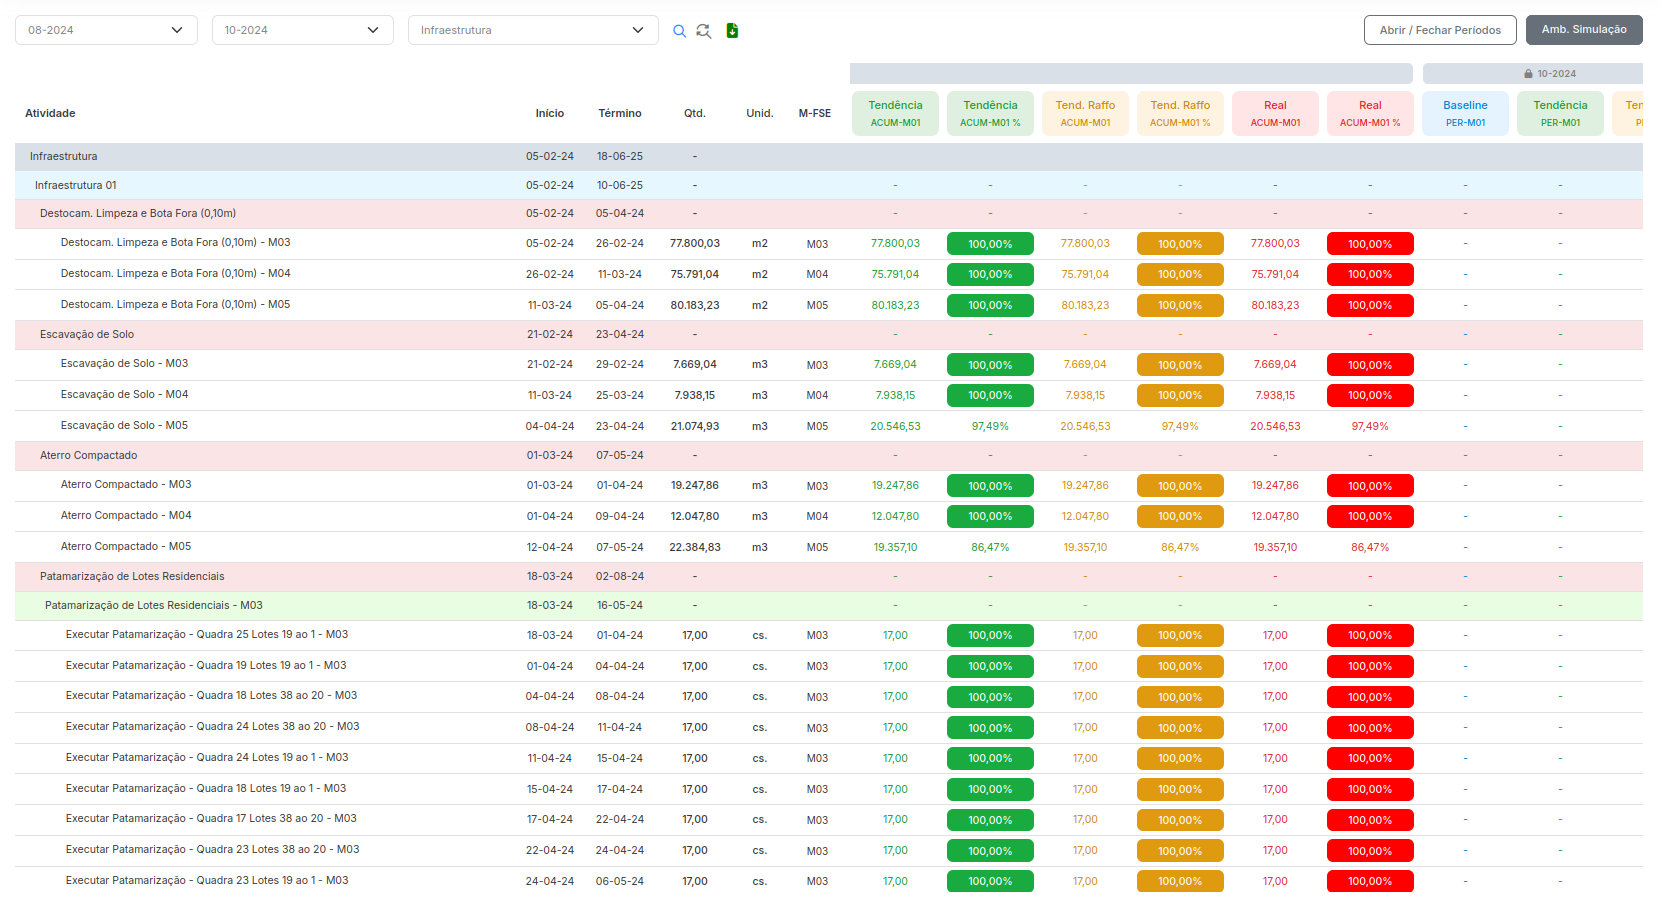The image size is (1661, 909).
Task: Click red 100,00% badge for Escavação de Solo - M03
Action: click(1369, 365)
